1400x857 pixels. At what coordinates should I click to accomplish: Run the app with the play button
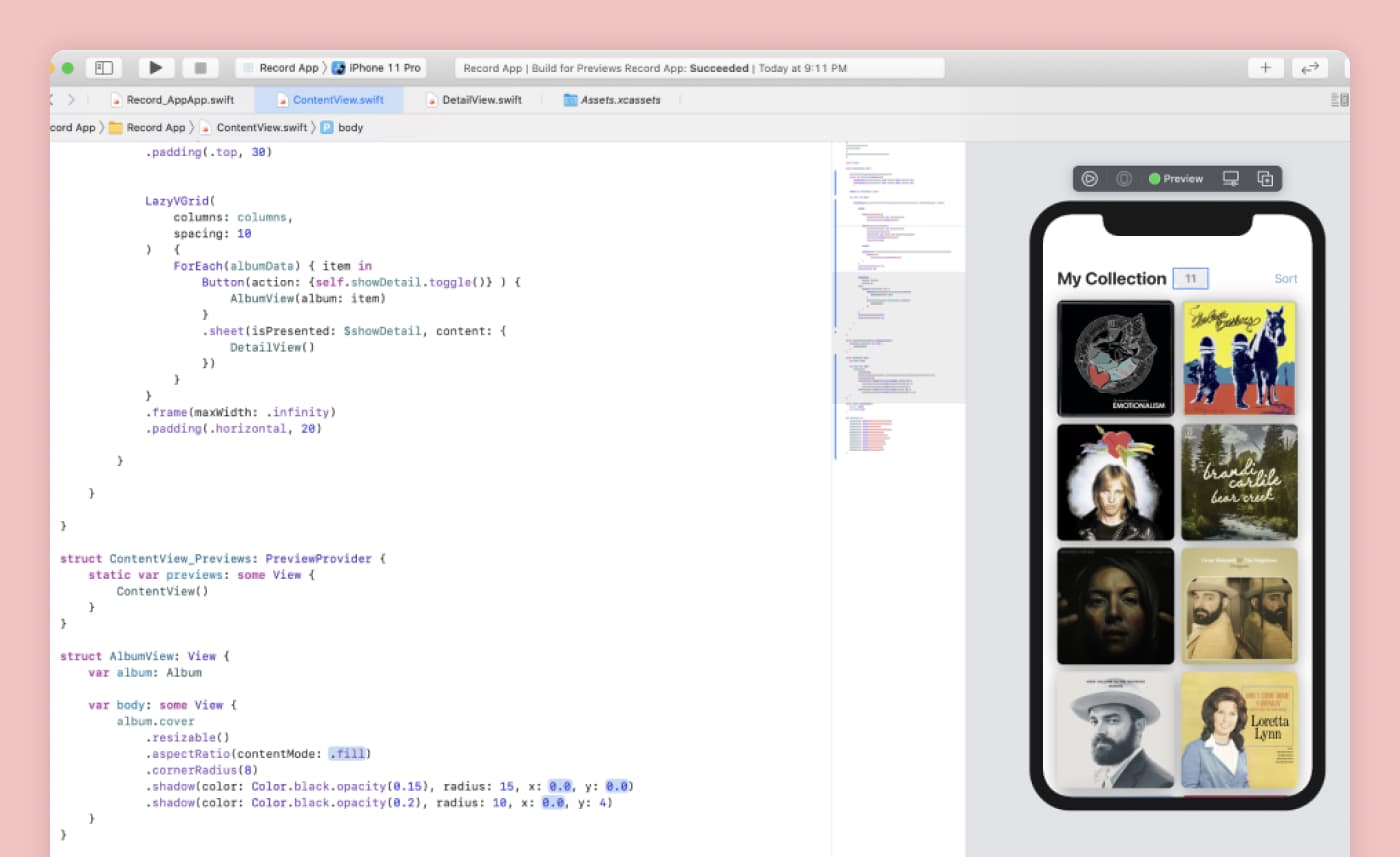[156, 68]
